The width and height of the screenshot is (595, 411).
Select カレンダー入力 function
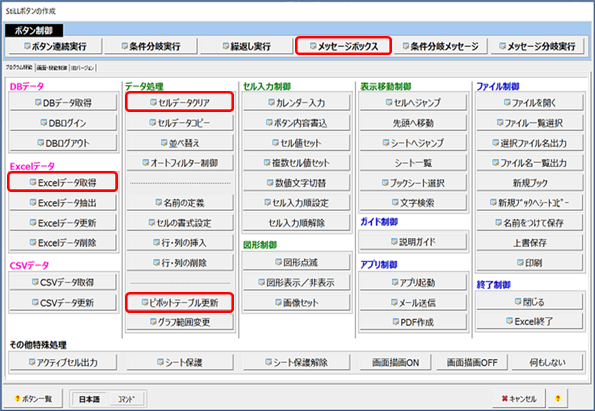coord(296,102)
